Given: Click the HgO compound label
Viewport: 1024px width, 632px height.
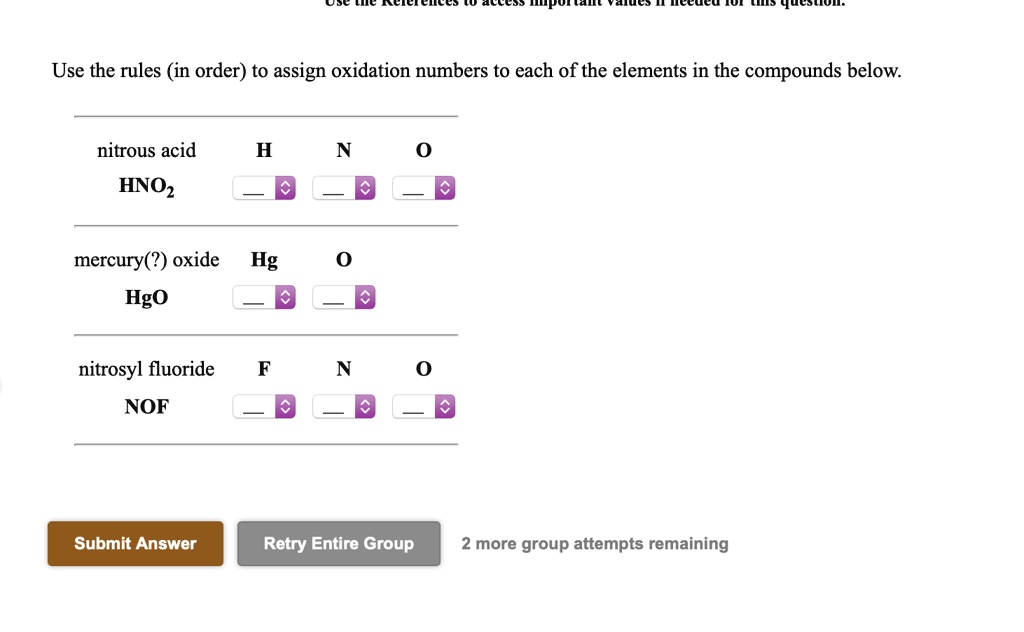Looking at the screenshot, I should [x=146, y=296].
